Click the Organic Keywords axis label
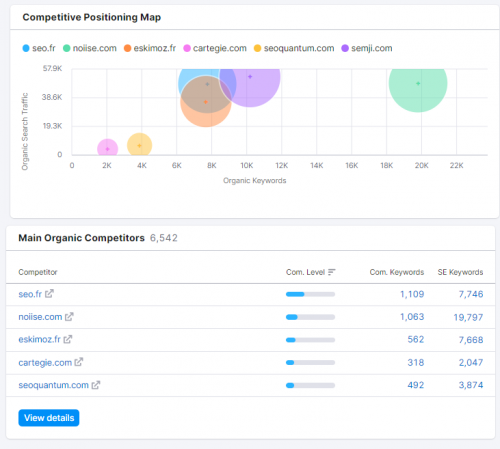 point(255,180)
